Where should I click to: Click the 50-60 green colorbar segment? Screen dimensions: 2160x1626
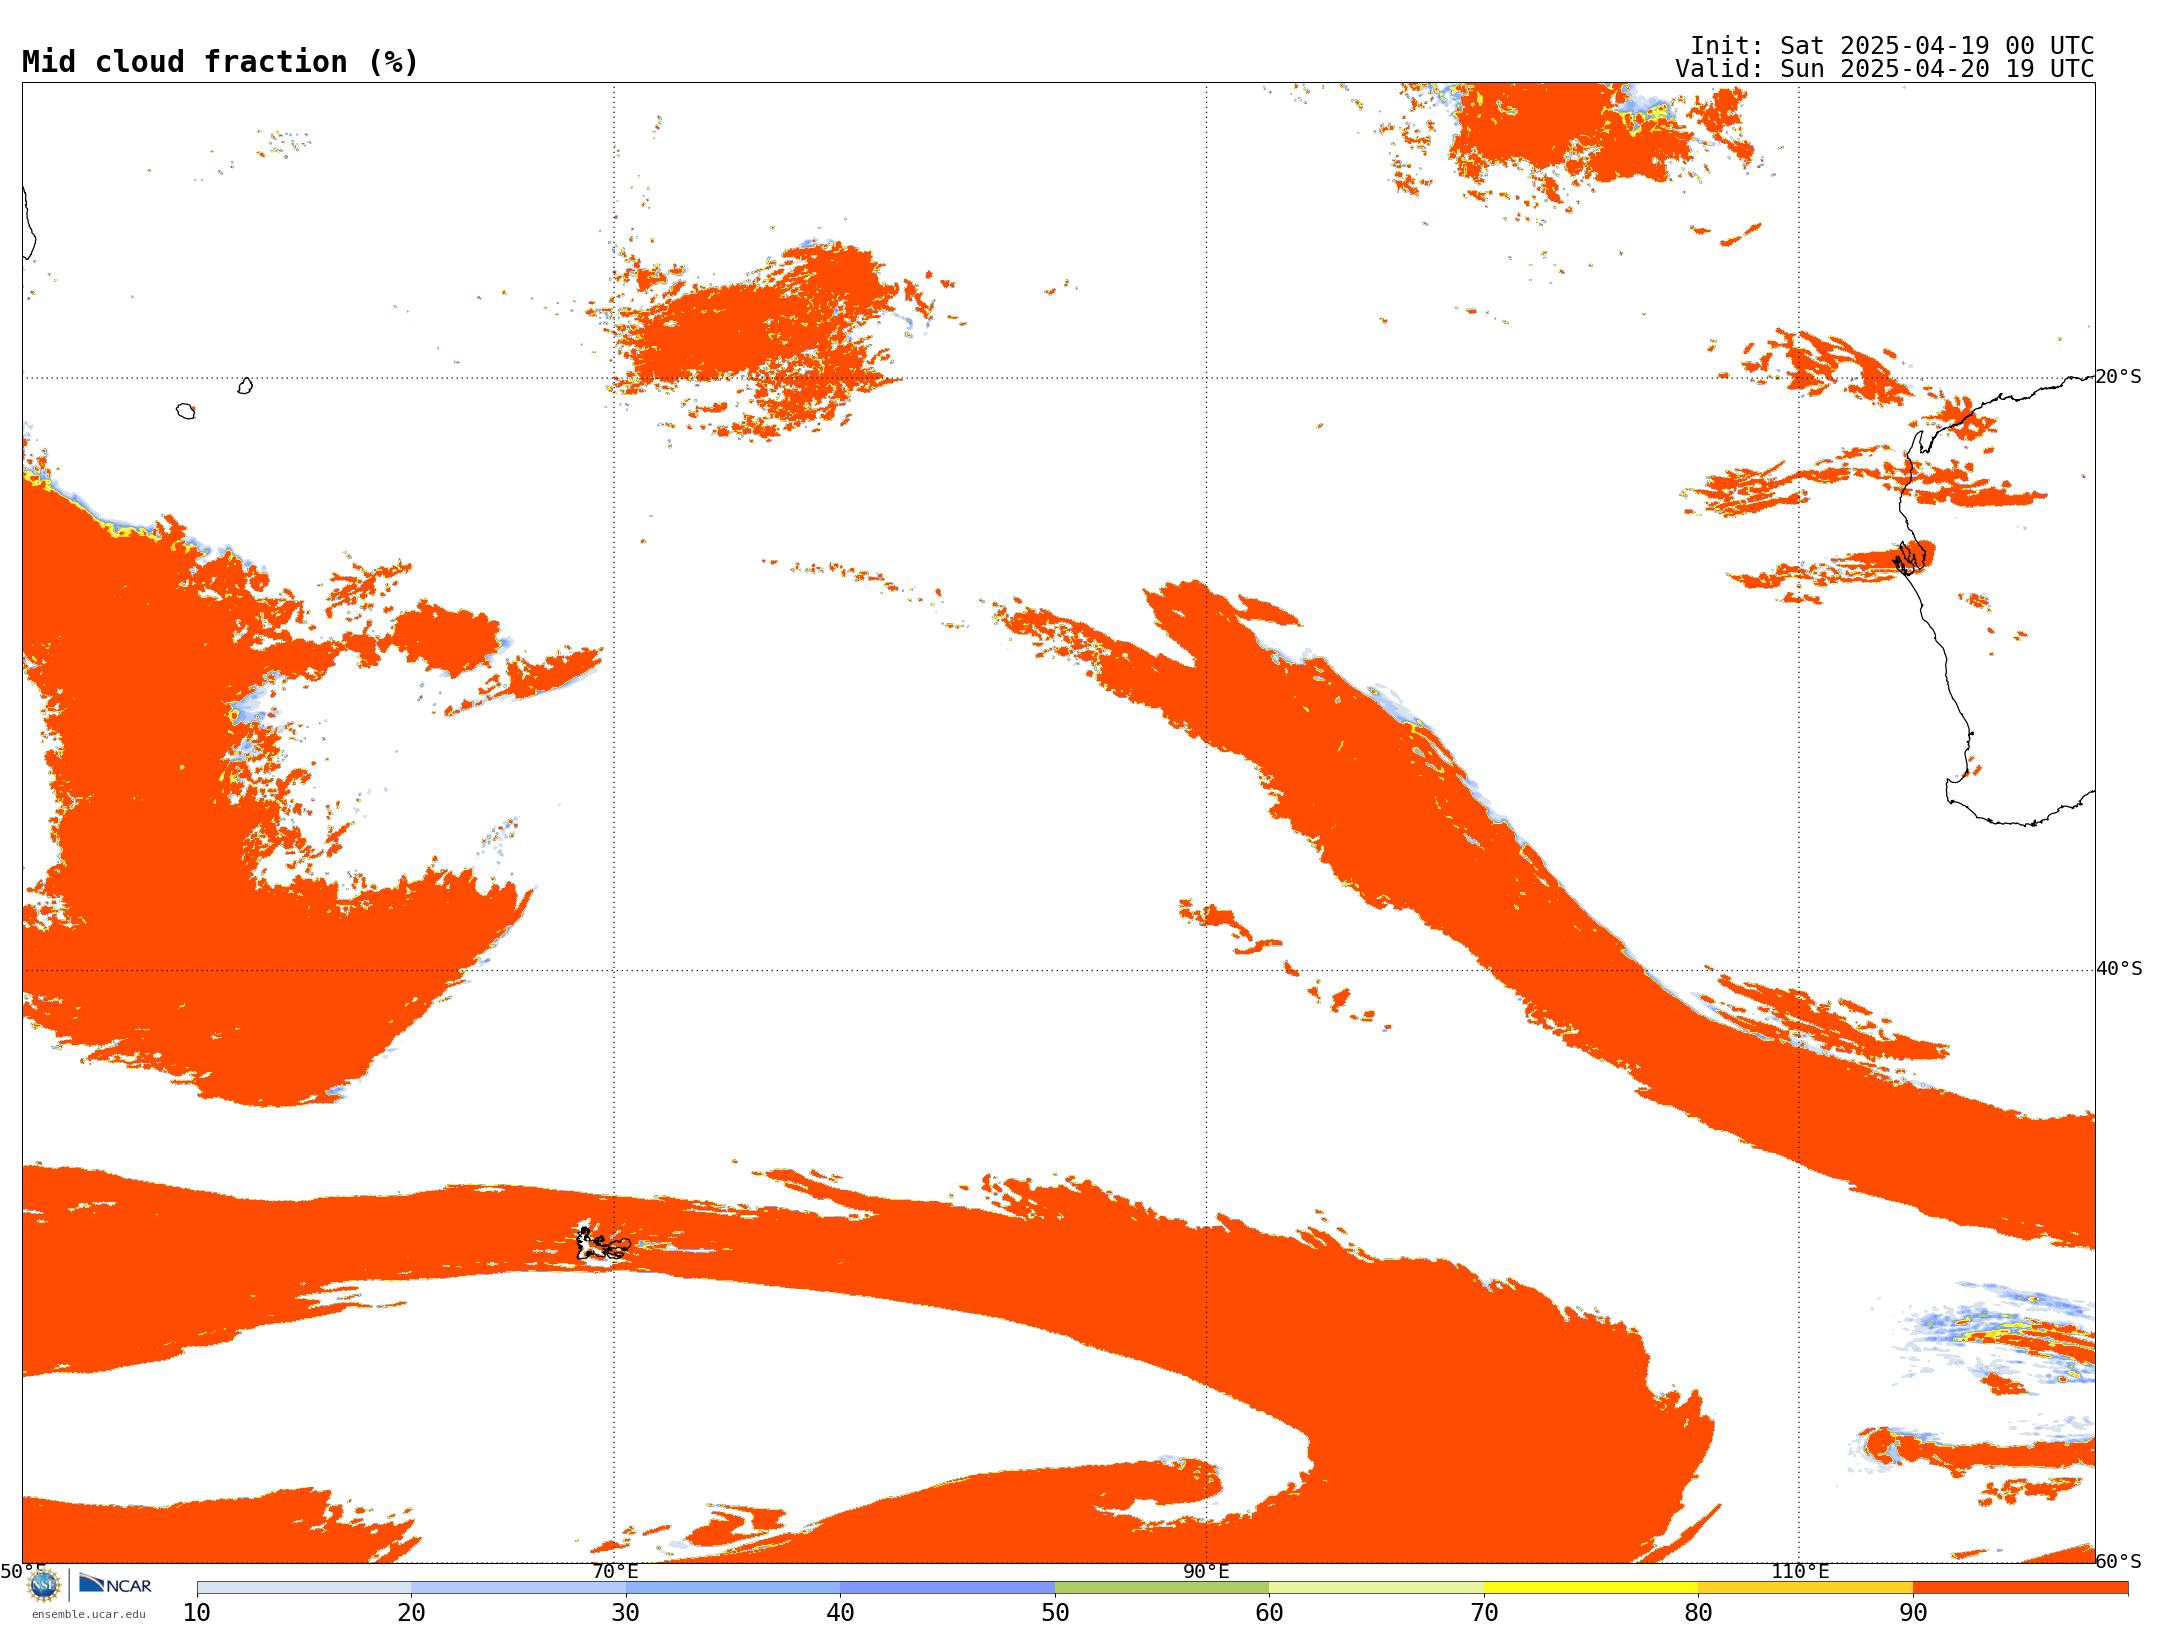pos(1162,1588)
